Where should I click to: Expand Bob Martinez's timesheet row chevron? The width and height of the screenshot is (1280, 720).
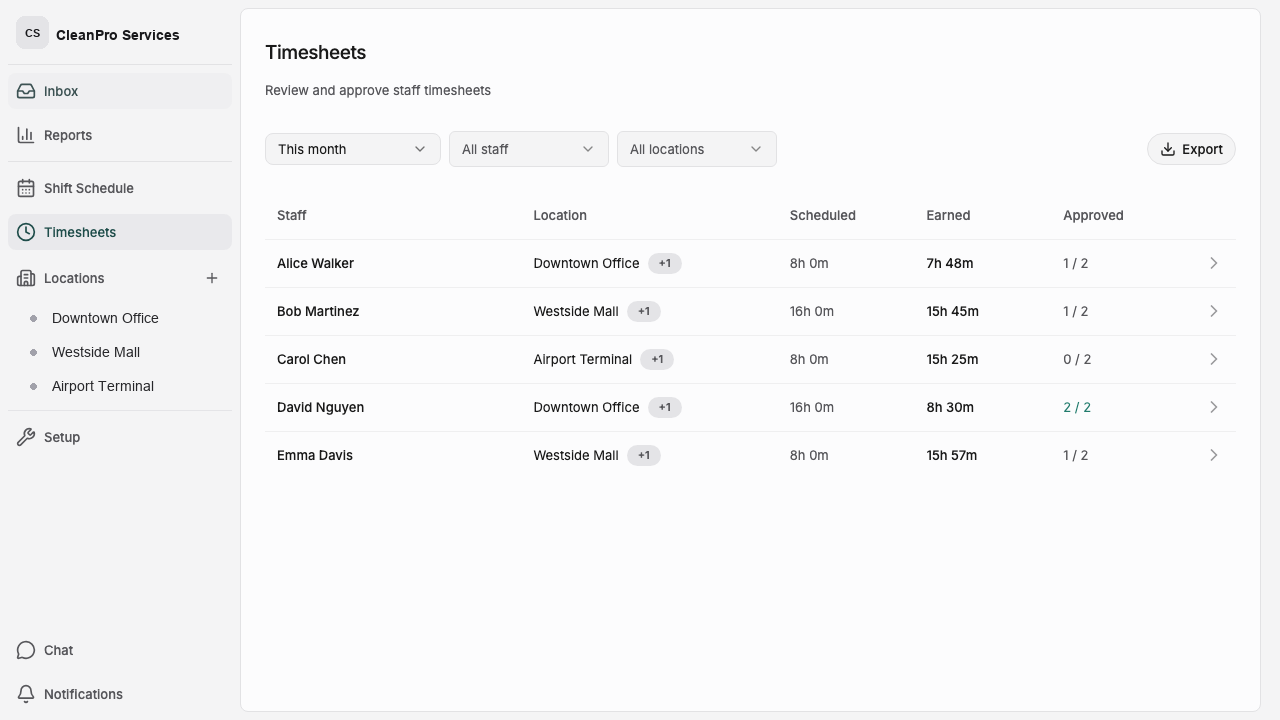1214,311
